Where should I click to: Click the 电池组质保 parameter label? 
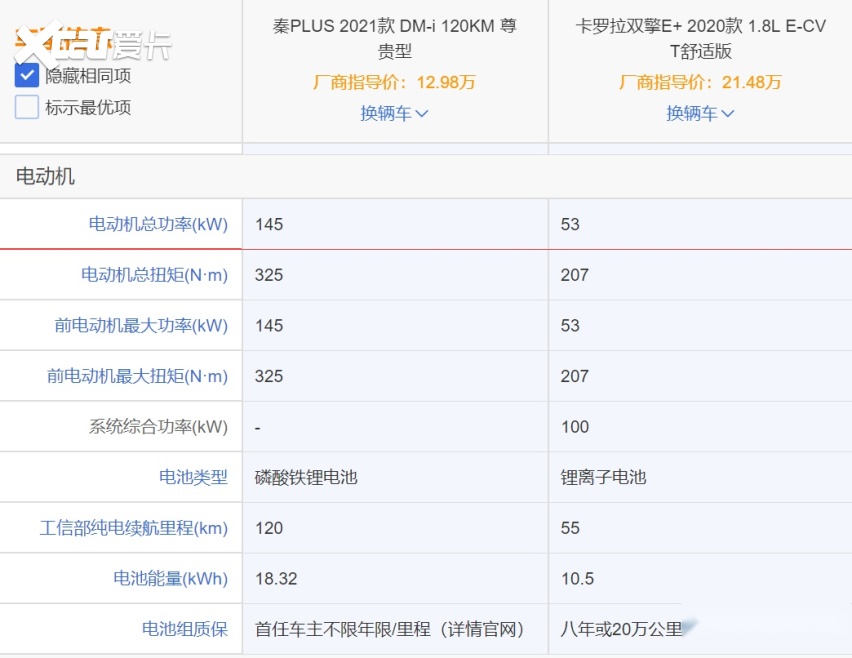coord(184,629)
